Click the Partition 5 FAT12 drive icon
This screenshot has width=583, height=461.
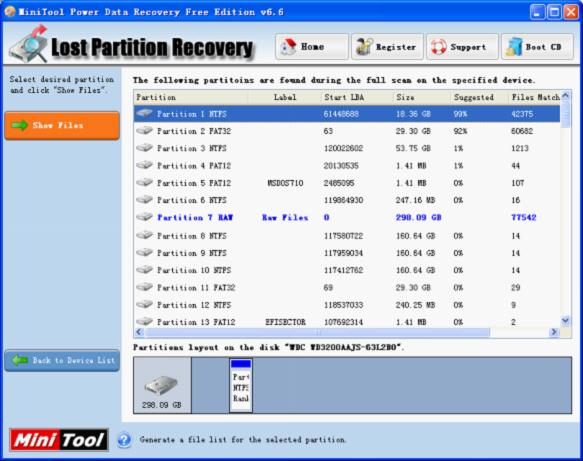(144, 182)
